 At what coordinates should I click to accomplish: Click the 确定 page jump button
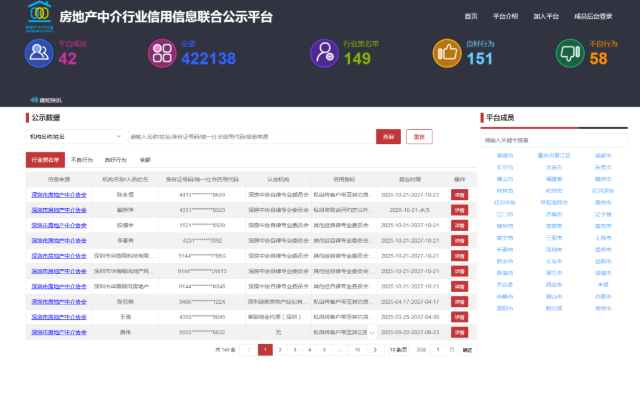tap(467, 350)
